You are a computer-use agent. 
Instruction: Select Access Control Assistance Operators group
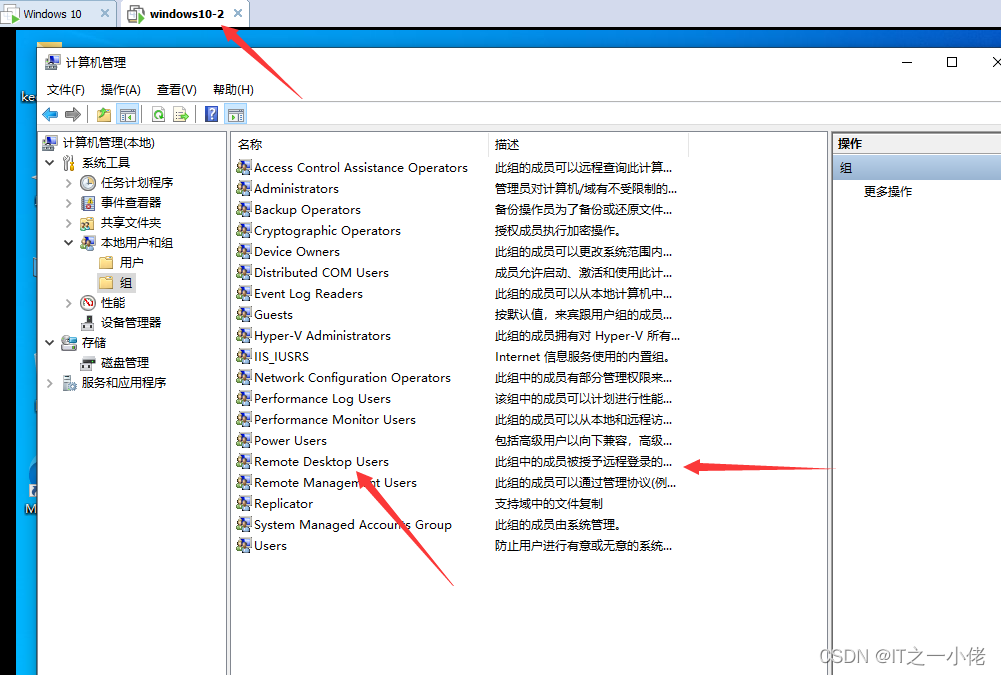point(361,167)
